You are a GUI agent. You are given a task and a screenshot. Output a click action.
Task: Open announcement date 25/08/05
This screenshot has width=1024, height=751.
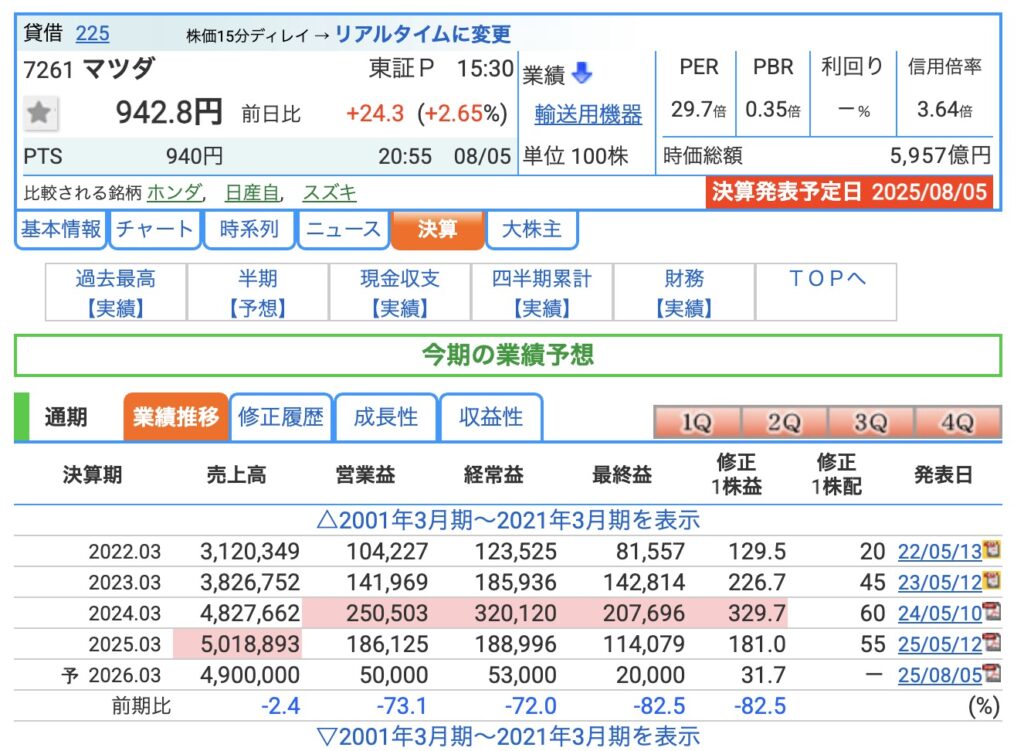(940, 675)
